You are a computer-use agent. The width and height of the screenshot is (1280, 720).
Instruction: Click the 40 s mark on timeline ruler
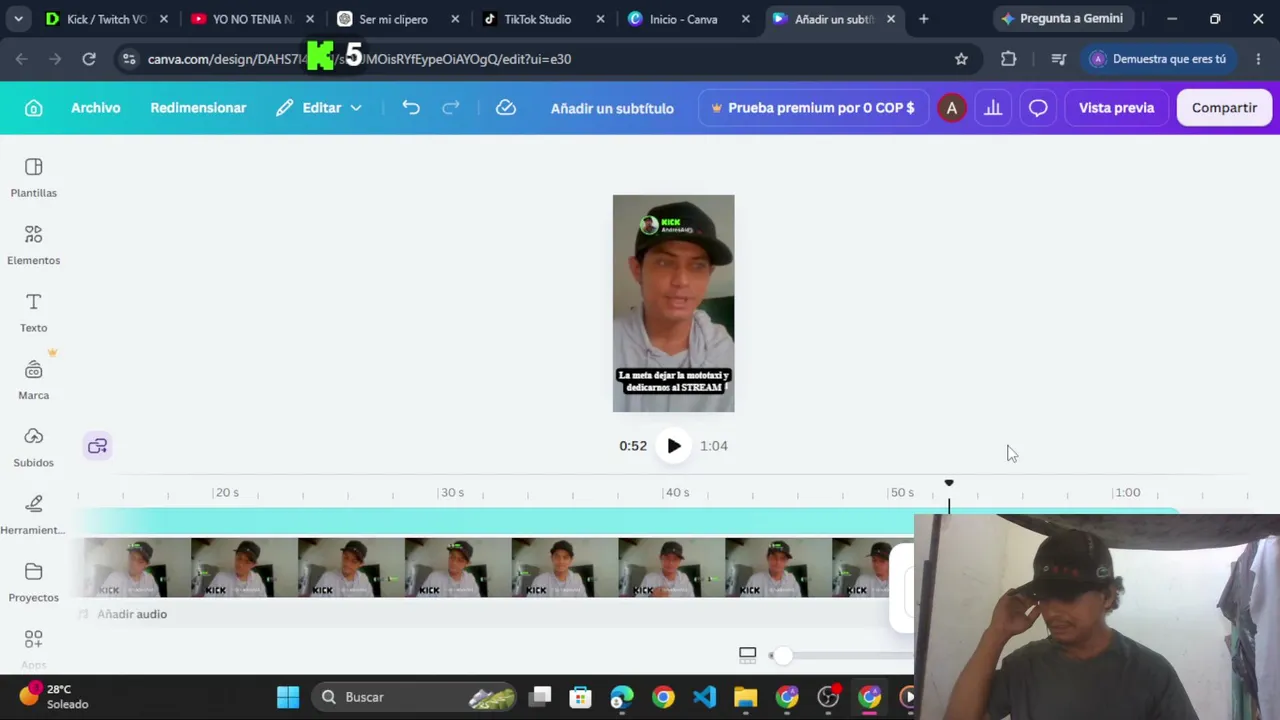tap(677, 492)
